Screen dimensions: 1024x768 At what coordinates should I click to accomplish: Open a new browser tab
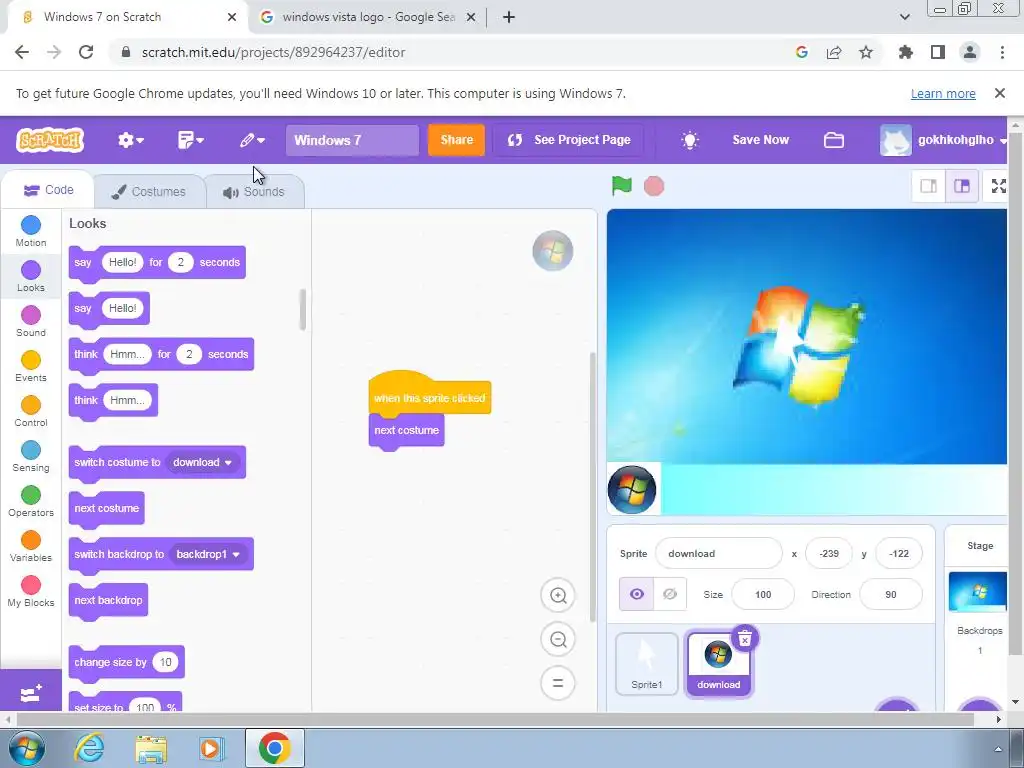[509, 17]
